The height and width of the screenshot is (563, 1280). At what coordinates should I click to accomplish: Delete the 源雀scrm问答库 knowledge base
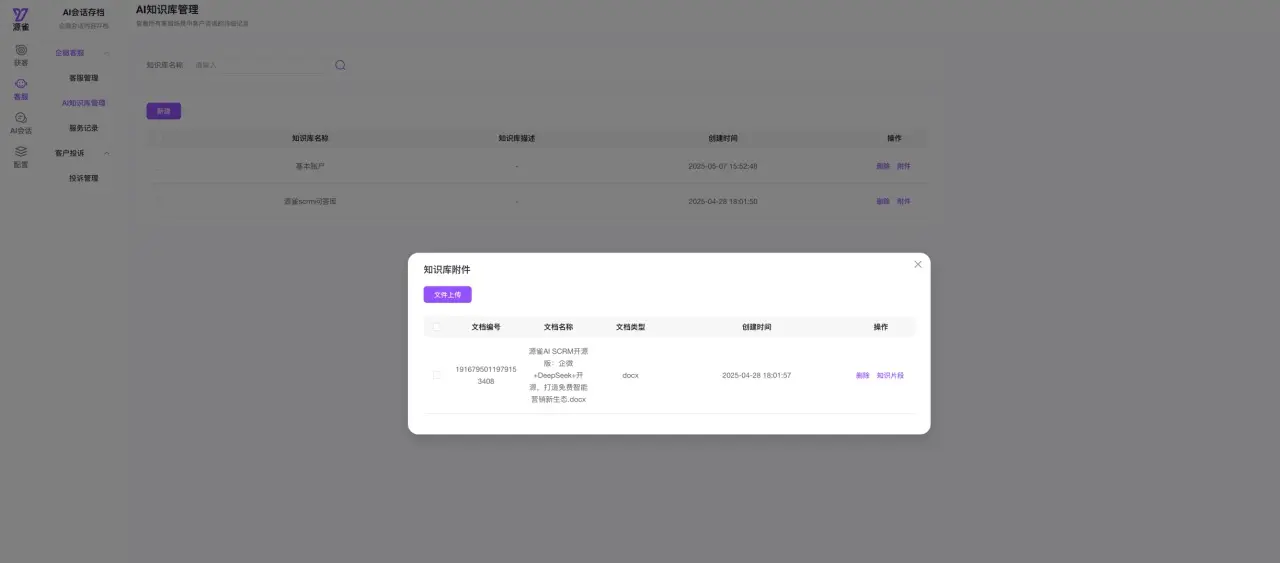point(883,201)
